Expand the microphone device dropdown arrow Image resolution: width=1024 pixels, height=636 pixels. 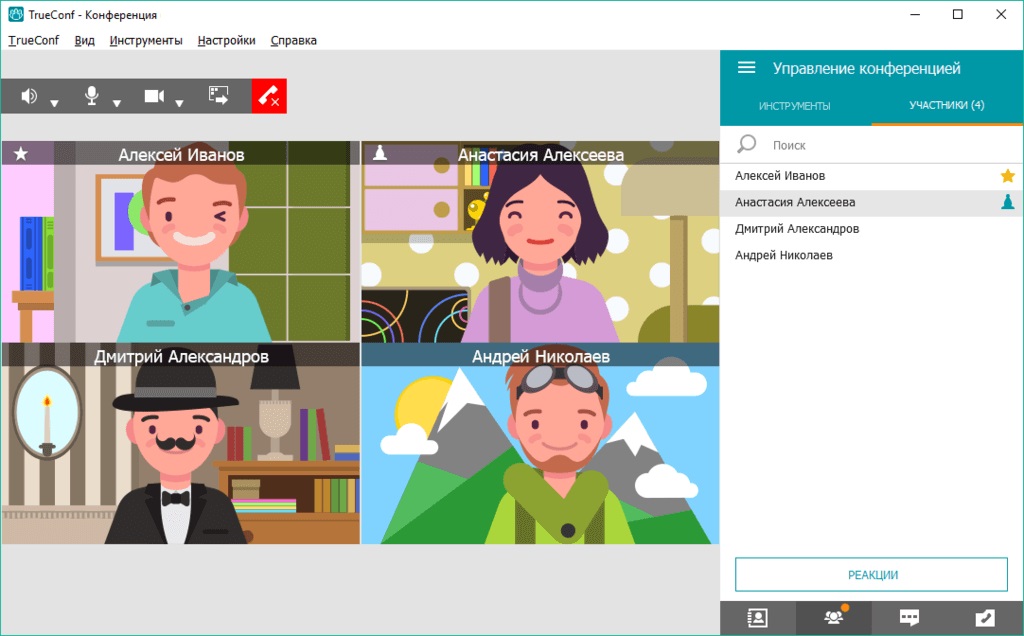pos(117,102)
